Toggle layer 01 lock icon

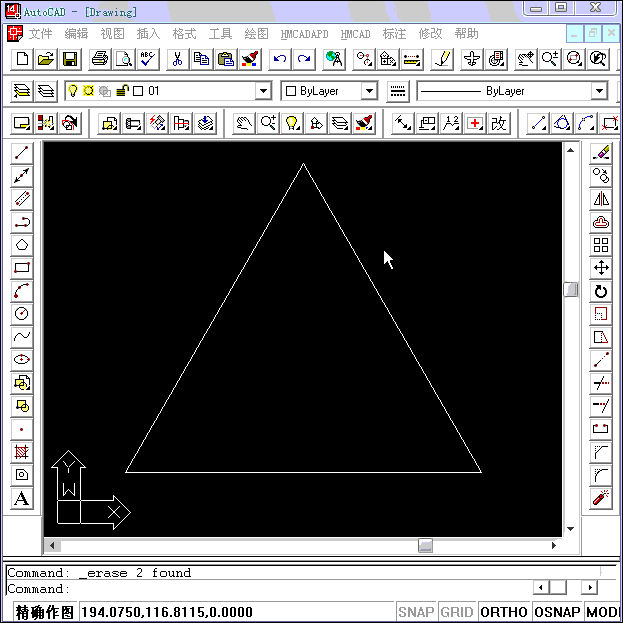pos(122,91)
